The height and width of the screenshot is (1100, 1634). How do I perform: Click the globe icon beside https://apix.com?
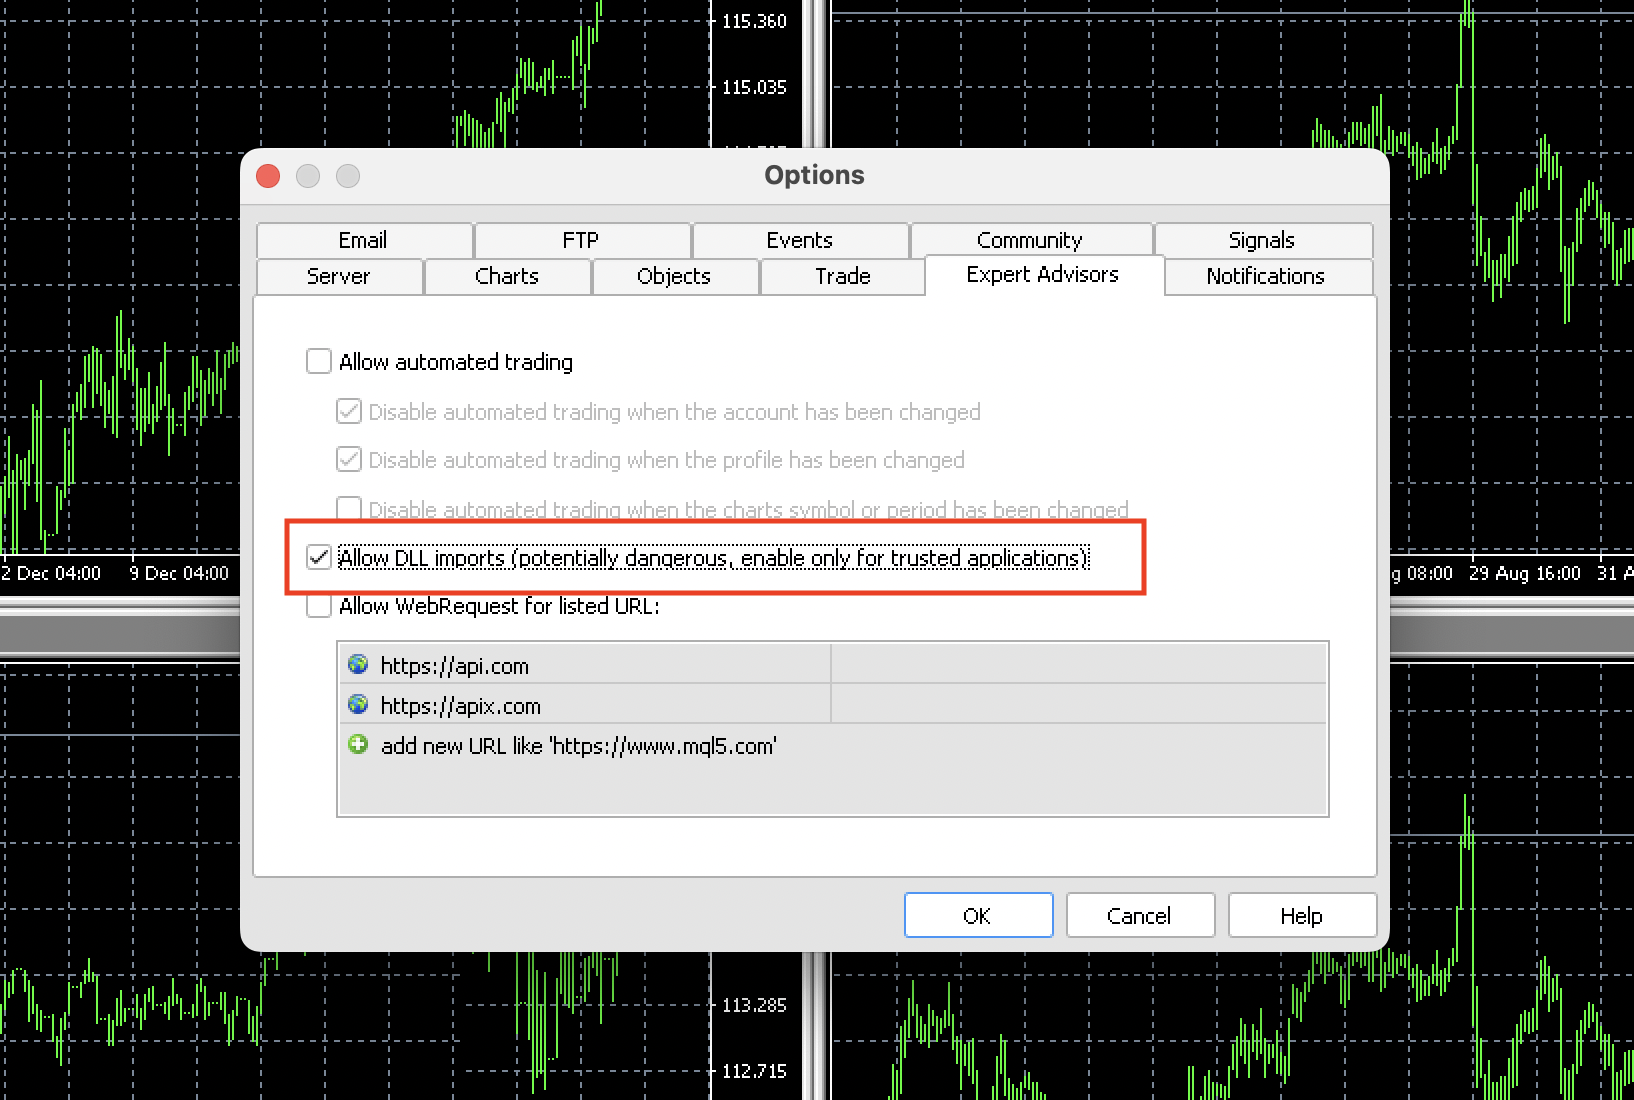358,705
